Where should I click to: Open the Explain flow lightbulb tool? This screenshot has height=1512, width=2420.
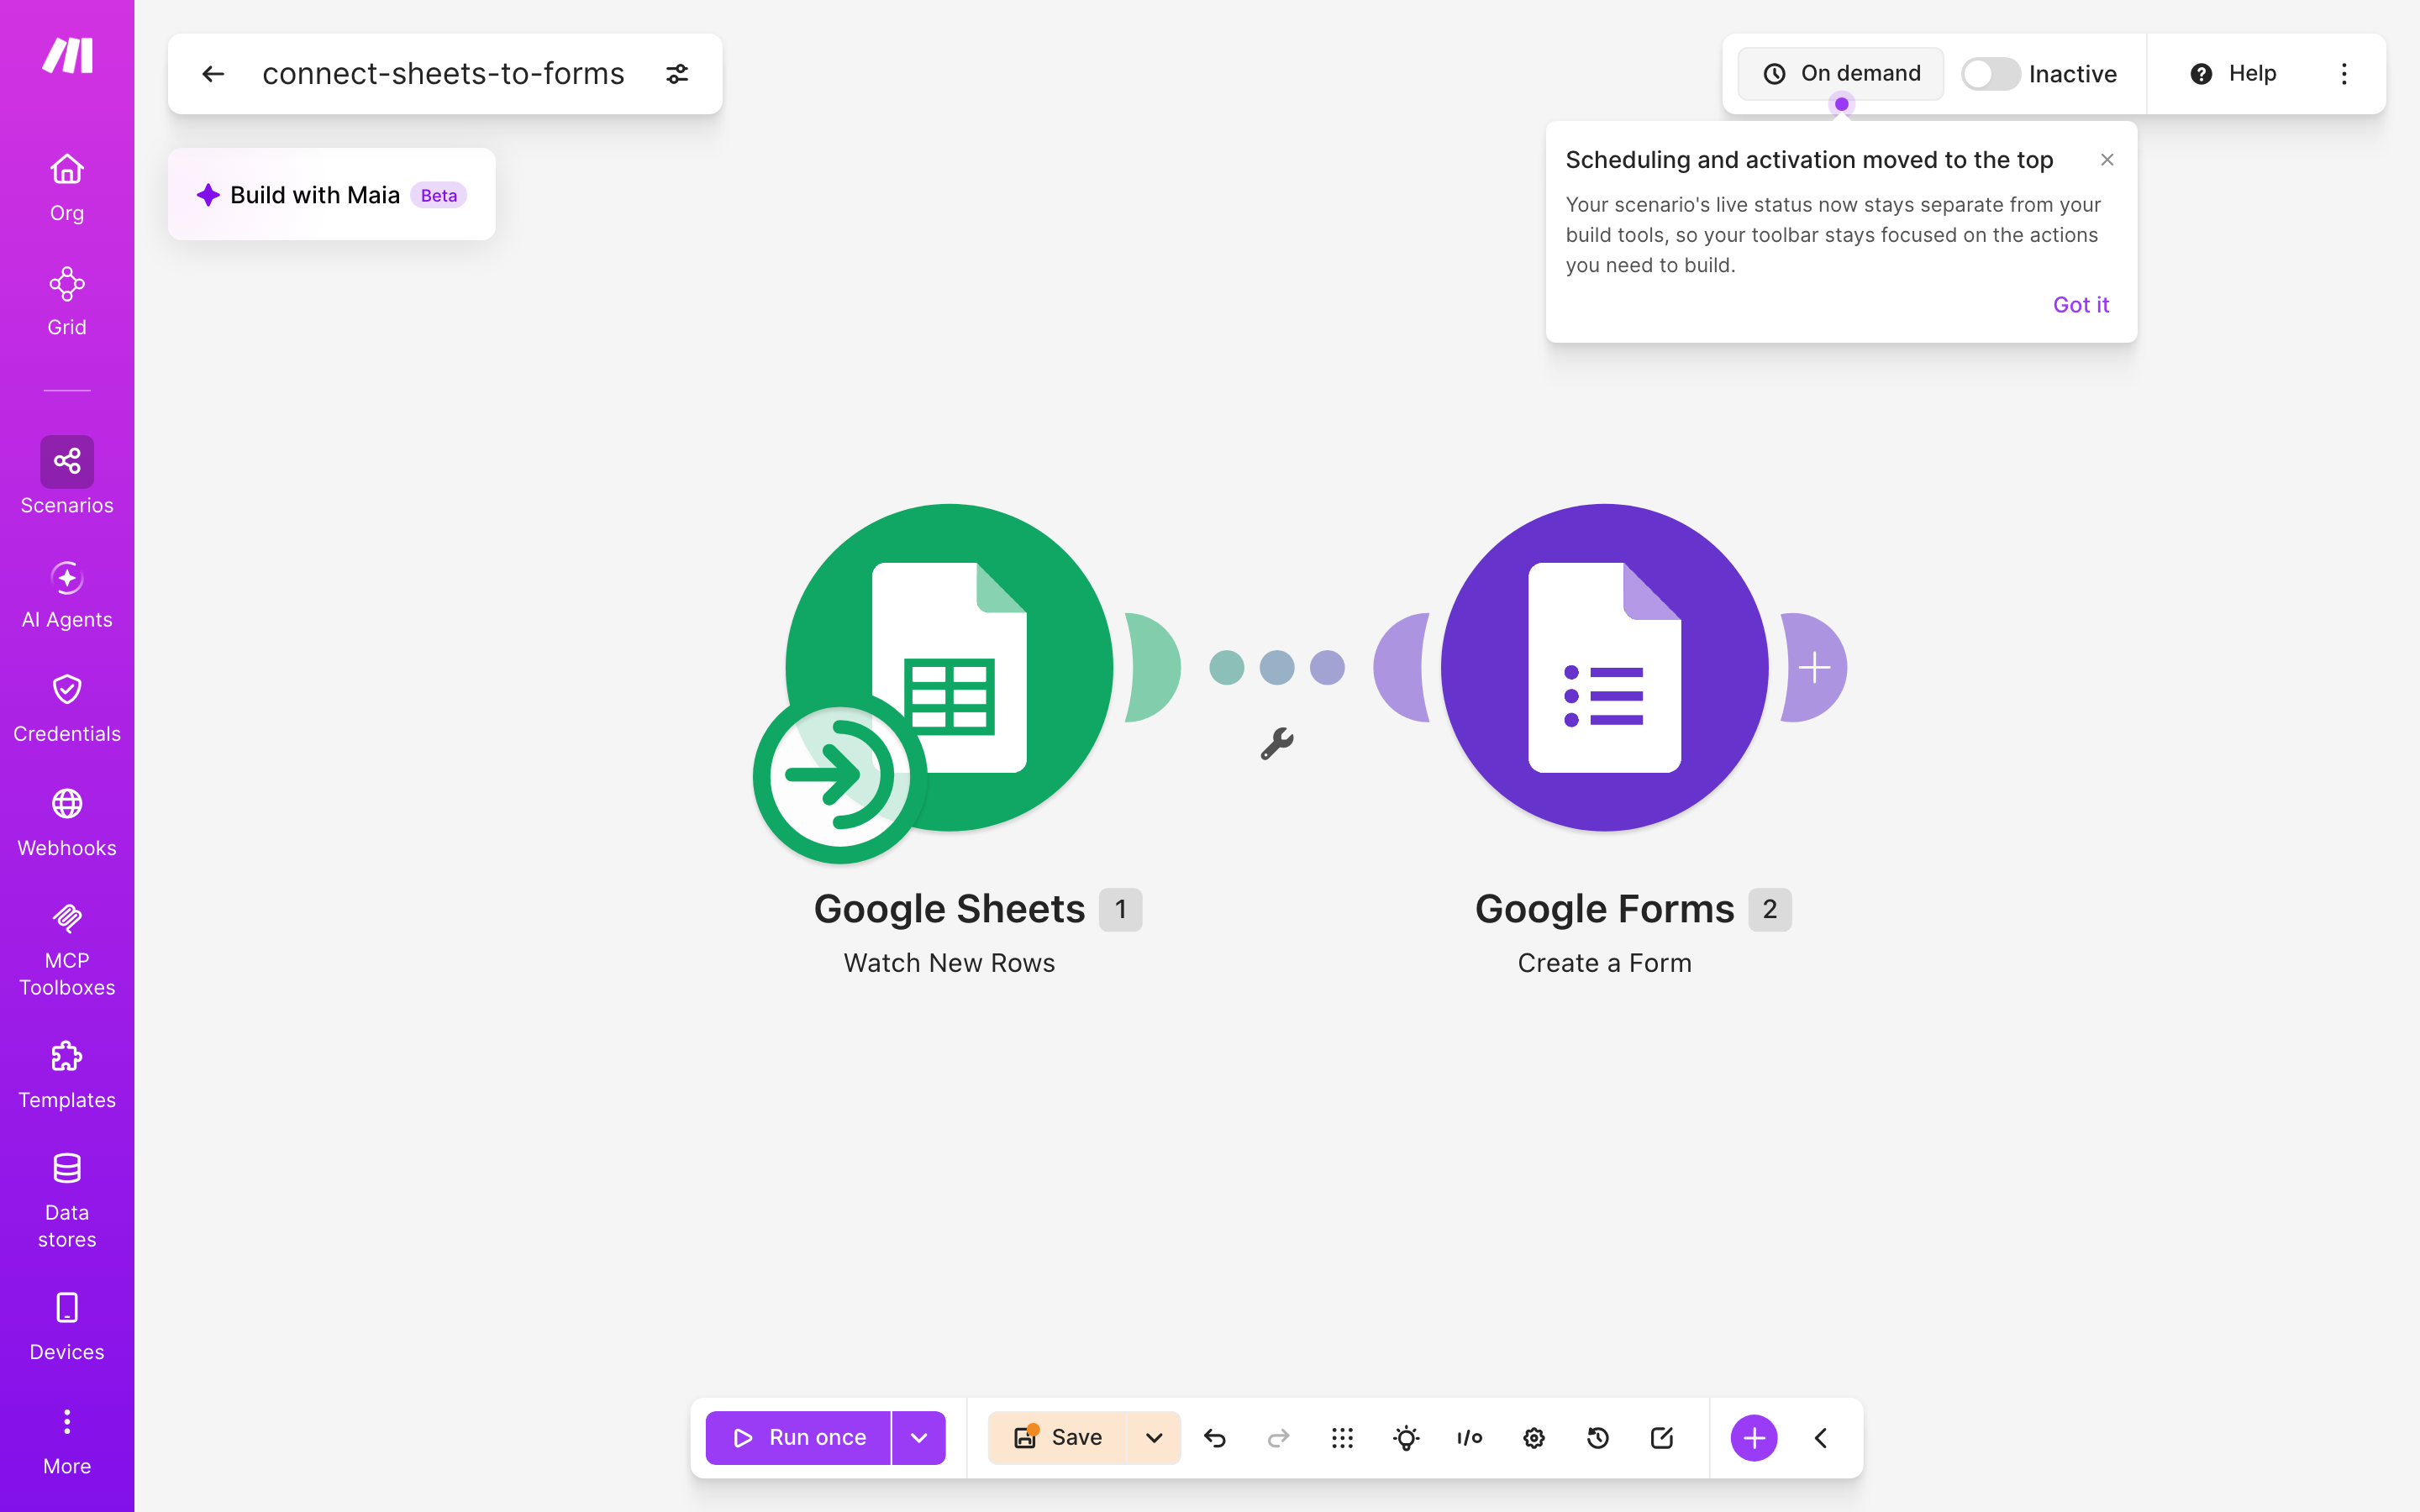tap(1406, 1438)
